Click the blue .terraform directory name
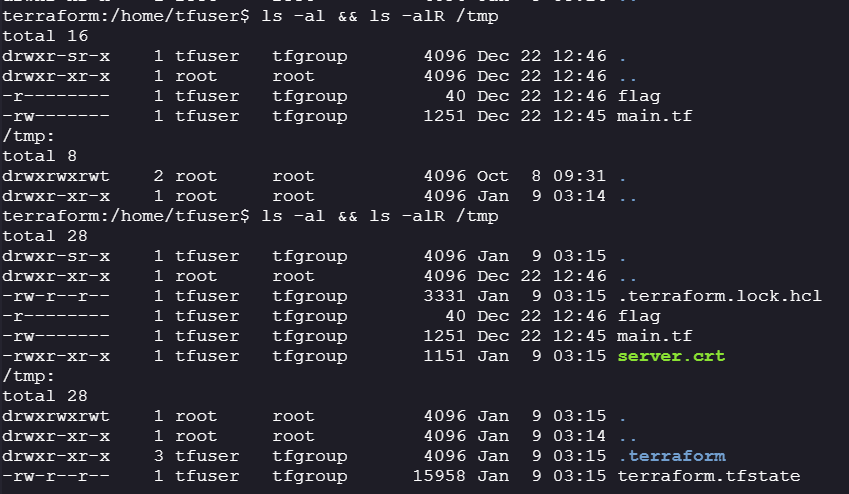 pyautogui.click(x=671, y=456)
